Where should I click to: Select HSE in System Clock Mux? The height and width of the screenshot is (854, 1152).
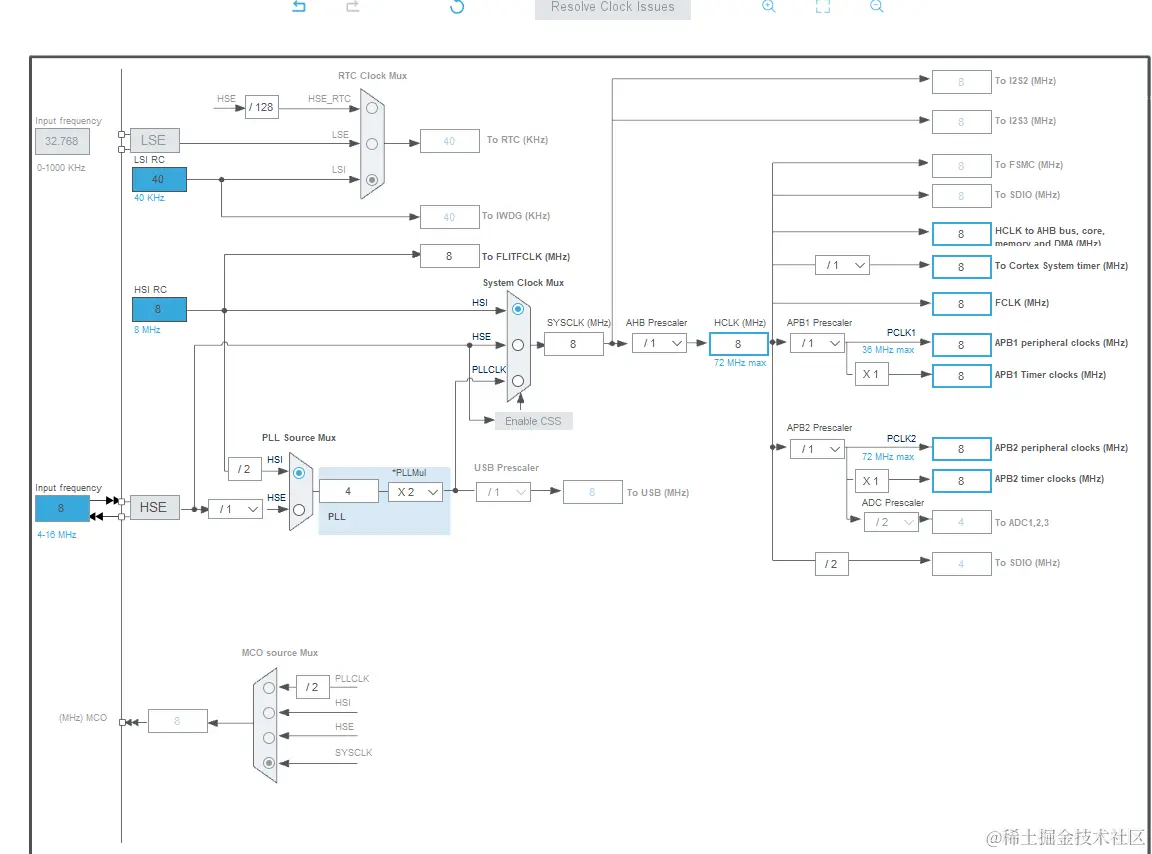(x=518, y=345)
